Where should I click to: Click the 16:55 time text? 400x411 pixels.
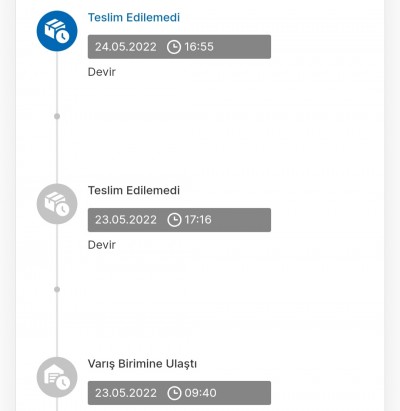point(199,47)
